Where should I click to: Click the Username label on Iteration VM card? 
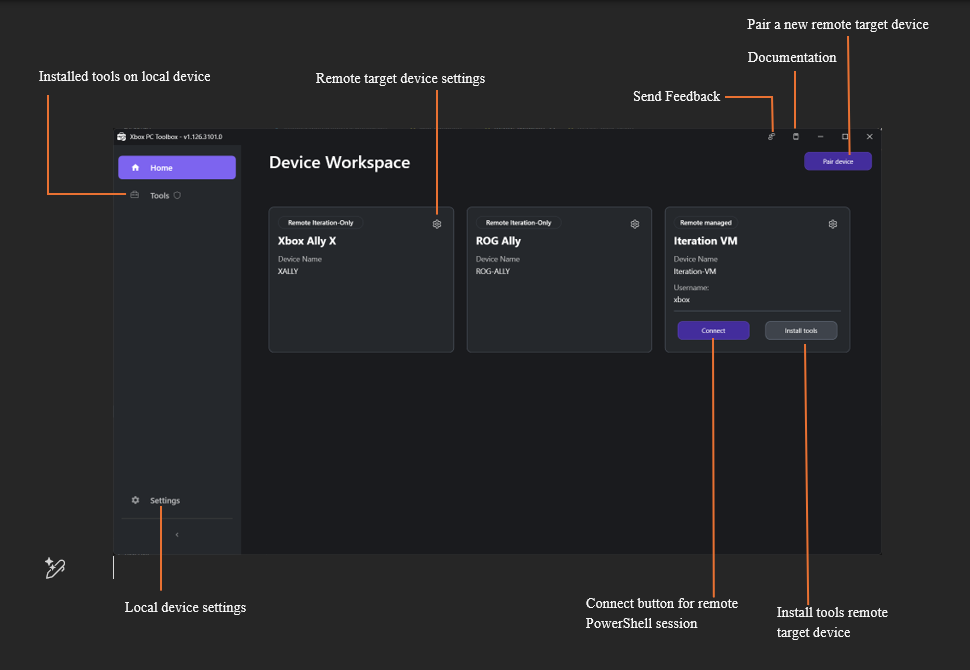[691, 288]
